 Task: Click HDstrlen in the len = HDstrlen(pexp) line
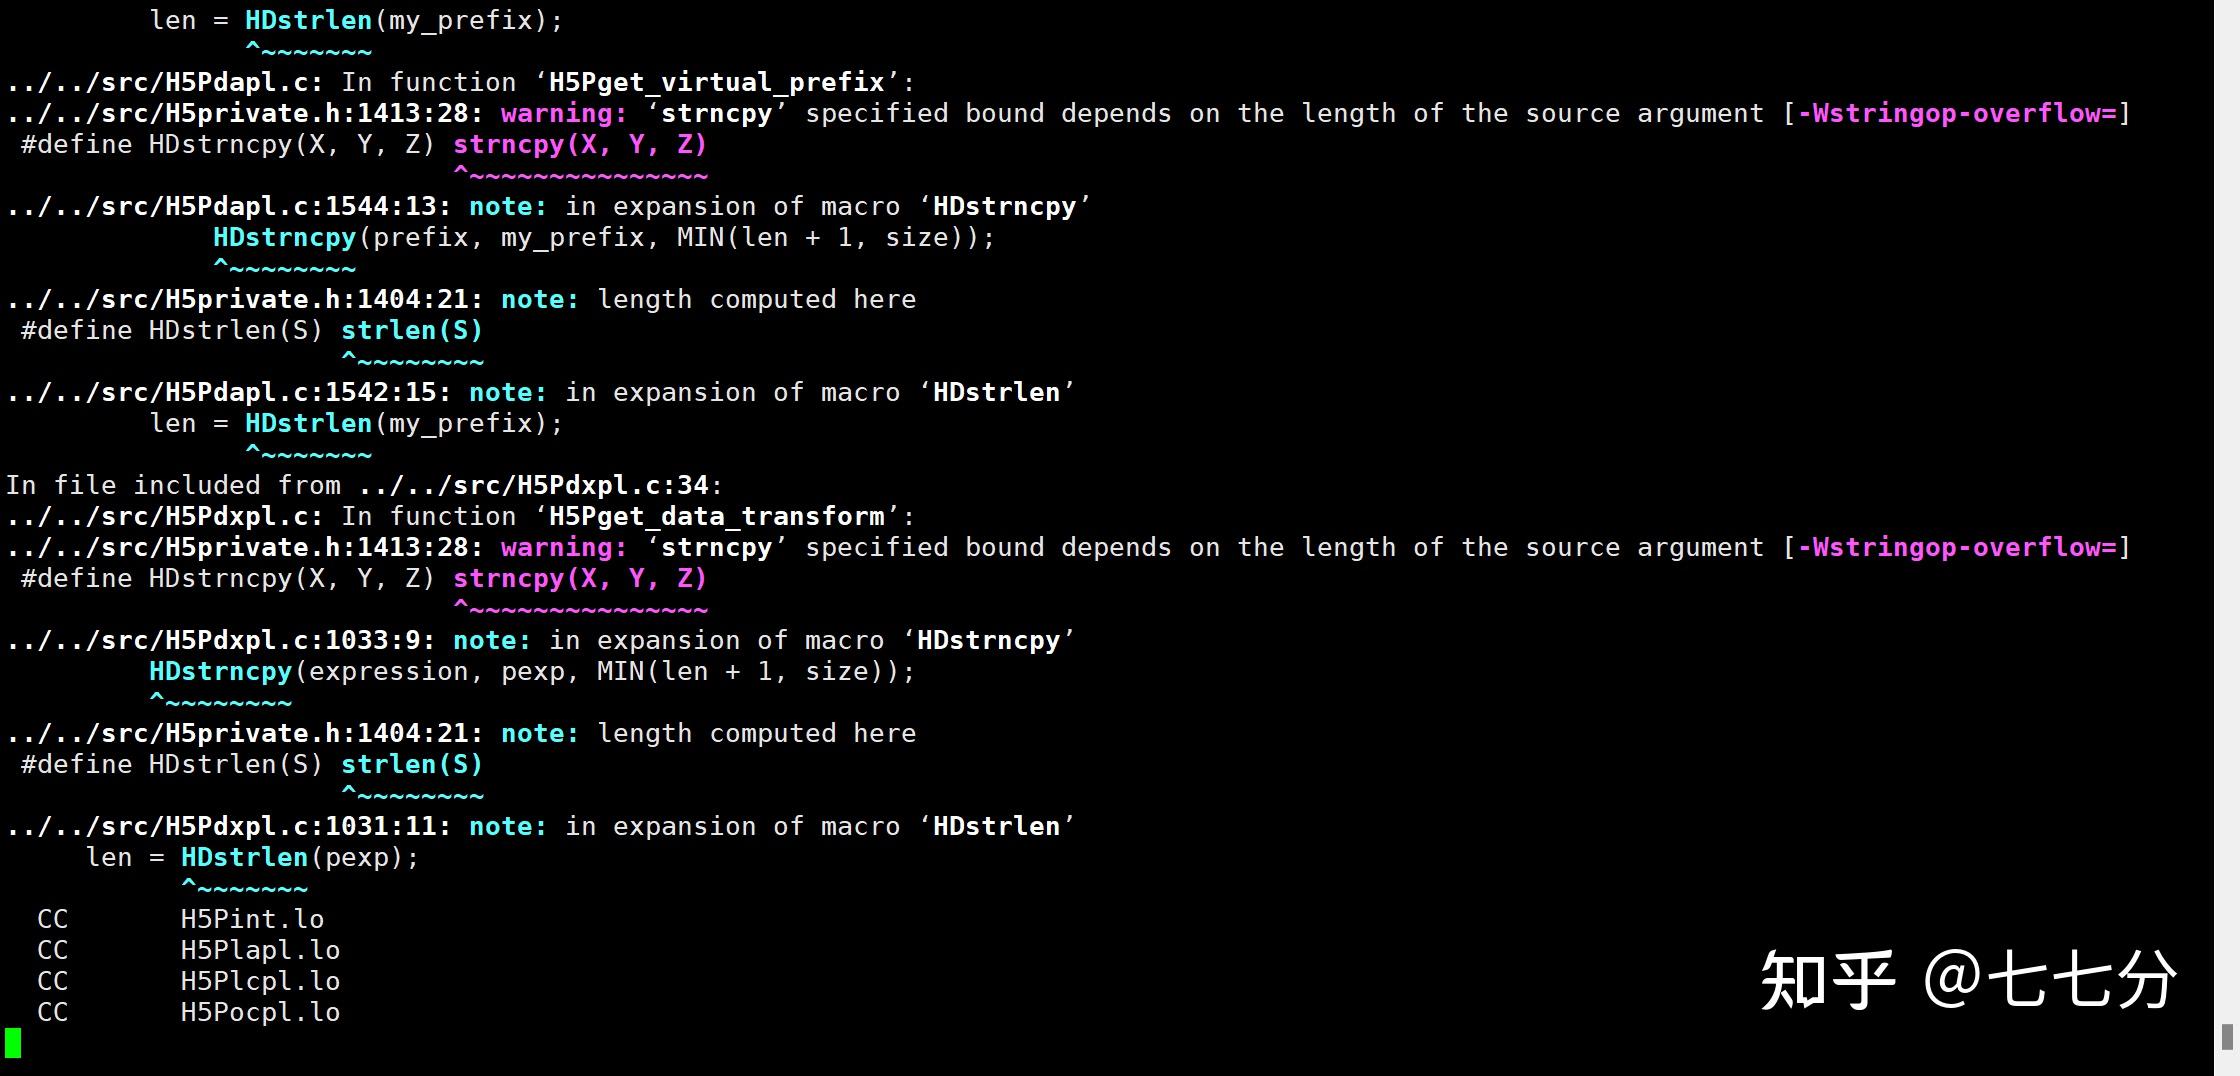pos(244,858)
